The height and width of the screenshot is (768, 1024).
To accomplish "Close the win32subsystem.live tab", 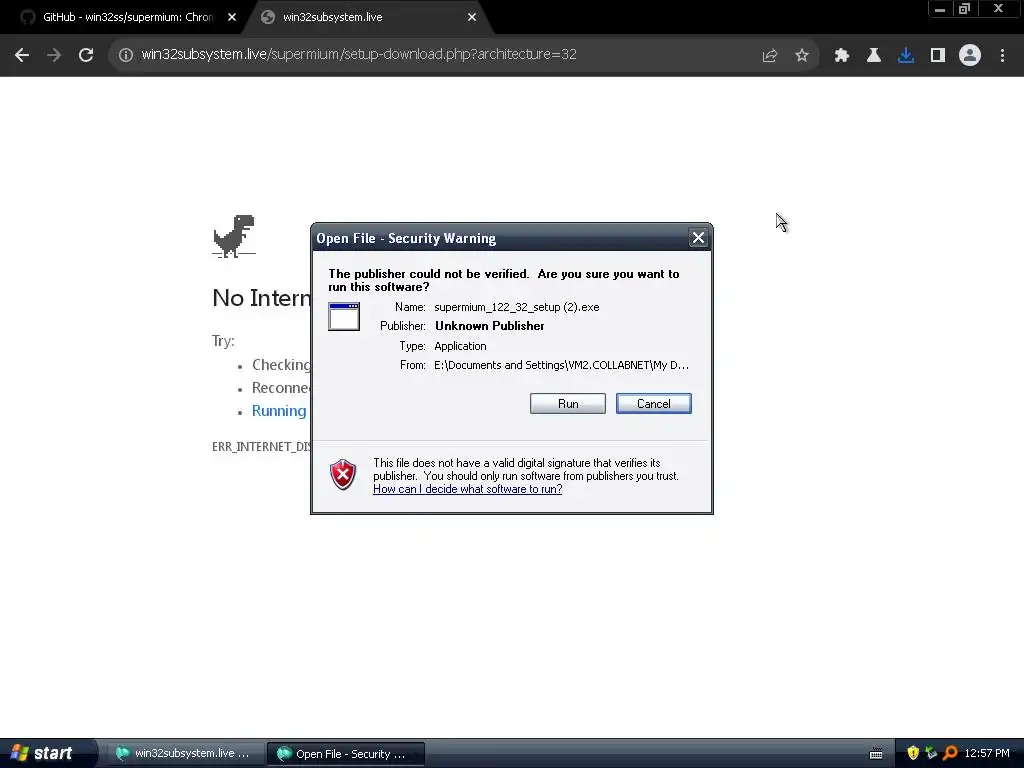I will [472, 18].
